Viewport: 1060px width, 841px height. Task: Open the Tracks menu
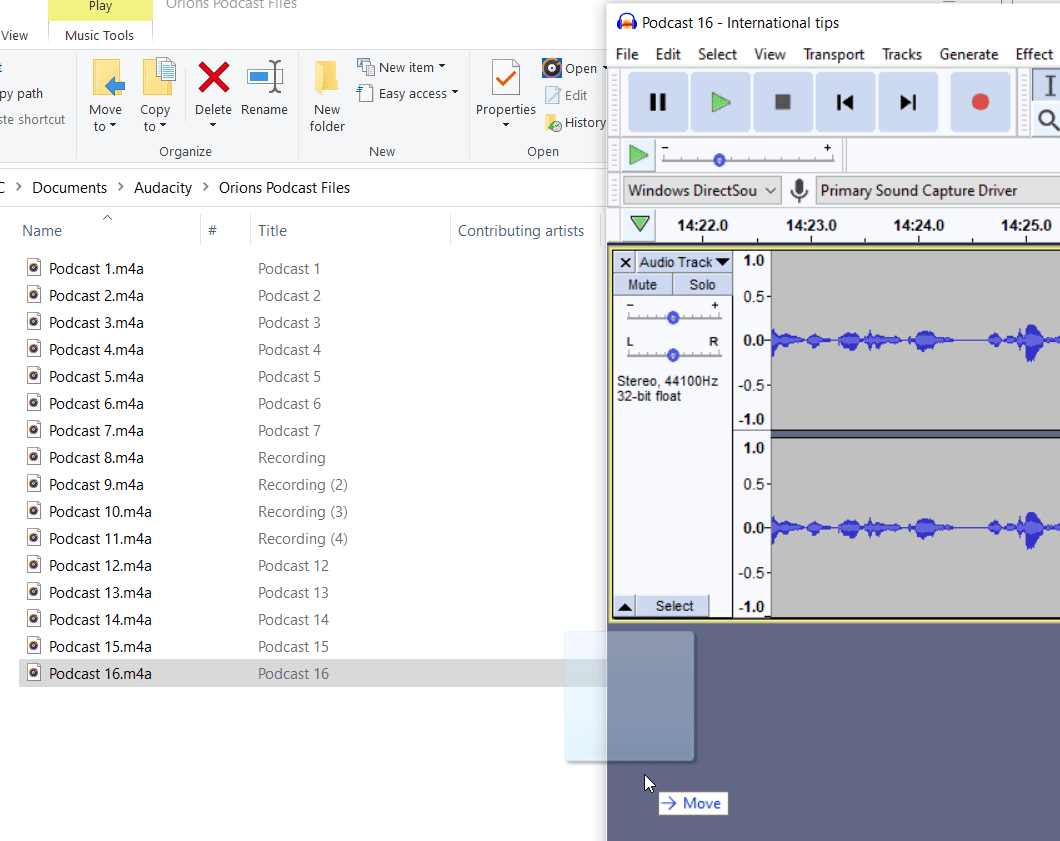click(x=901, y=54)
